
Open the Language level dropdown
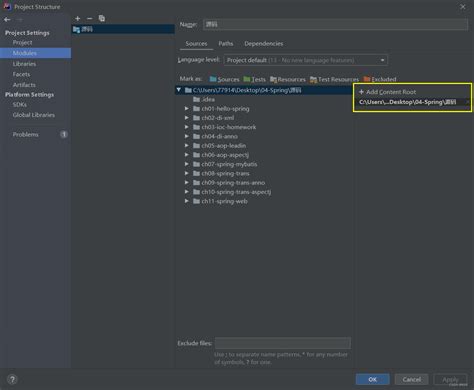pyautogui.click(x=306, y=60)
